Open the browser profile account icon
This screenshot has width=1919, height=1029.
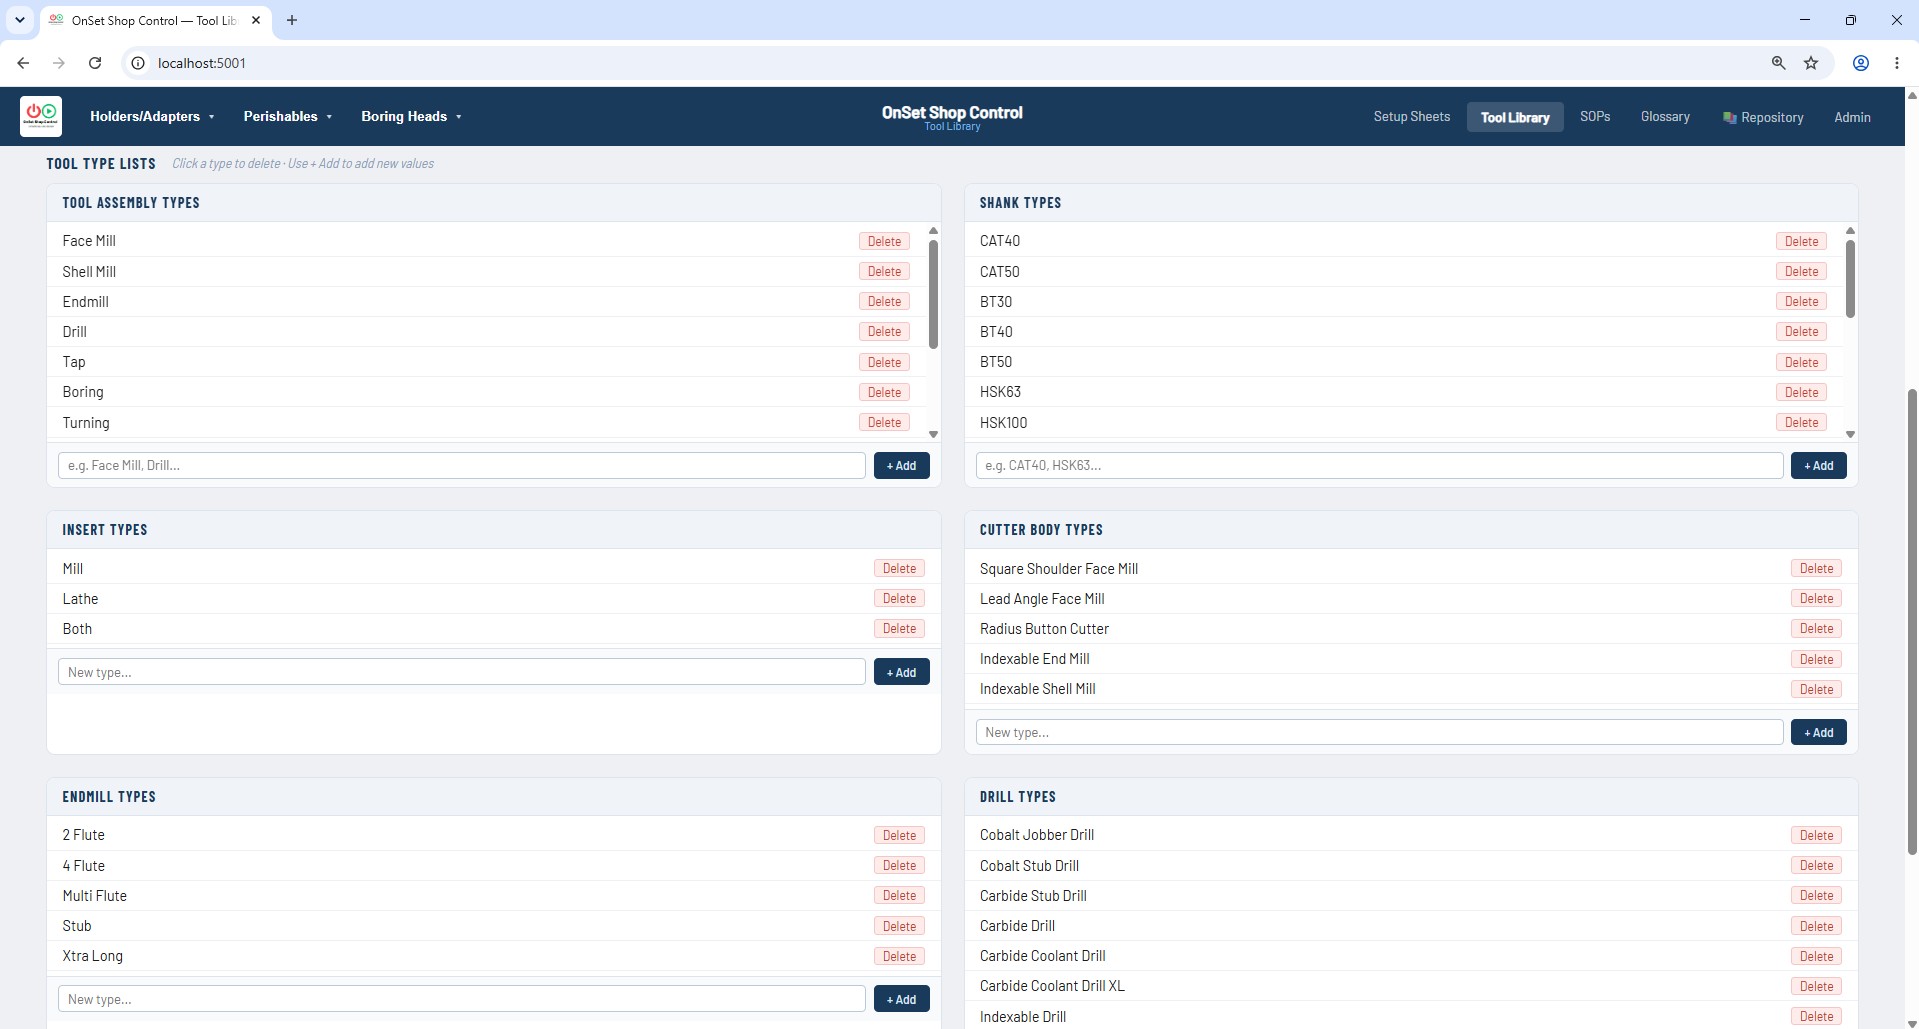click(1861, 63)
